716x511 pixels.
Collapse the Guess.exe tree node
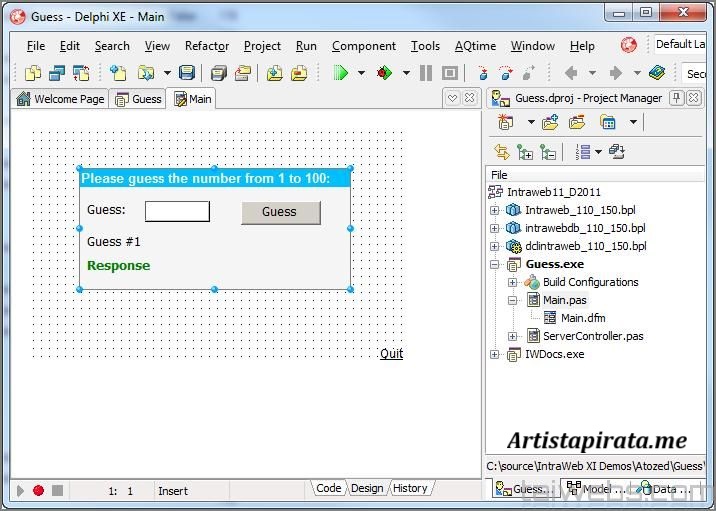pos(495,264)
